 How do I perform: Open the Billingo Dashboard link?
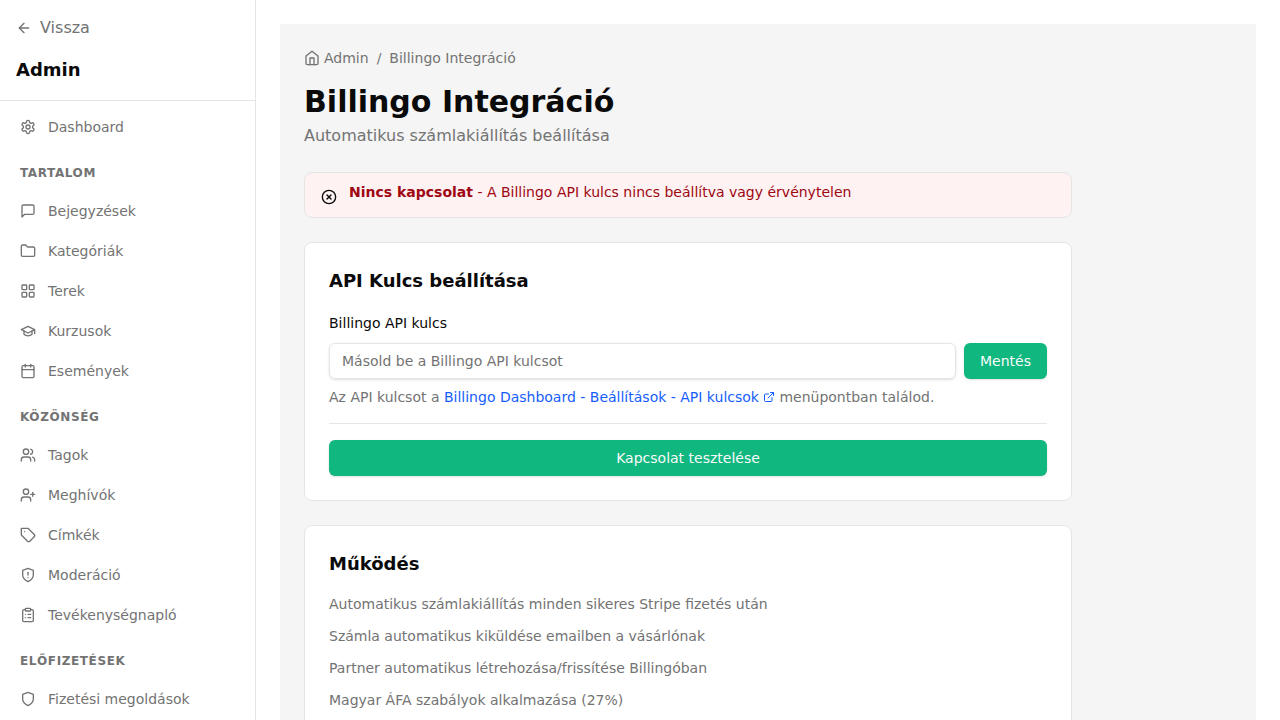(x=509, y=396)
